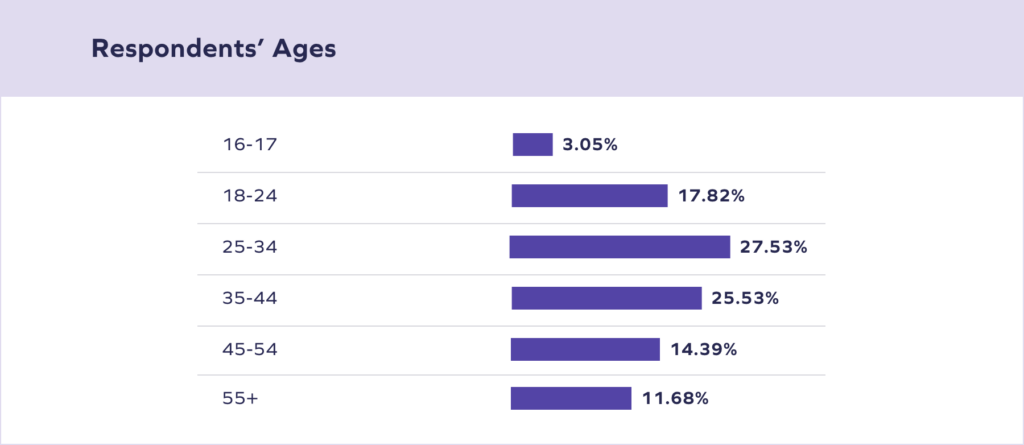1024x445 pixels.
Task: Select the 25.53% value label
Action: (744, 298)
